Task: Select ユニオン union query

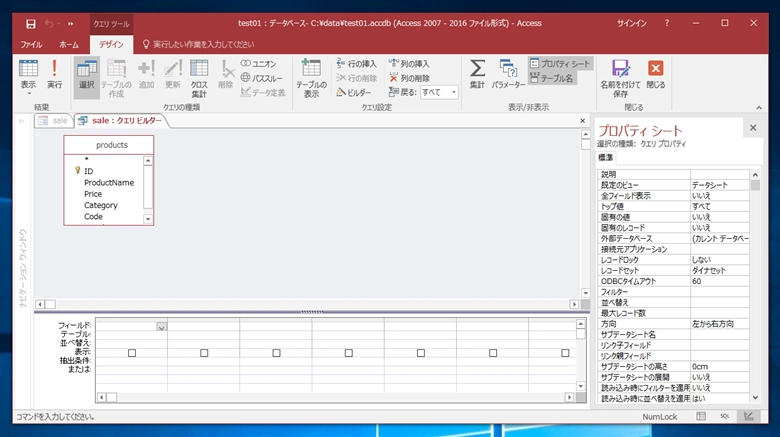Action: point(259,64)
